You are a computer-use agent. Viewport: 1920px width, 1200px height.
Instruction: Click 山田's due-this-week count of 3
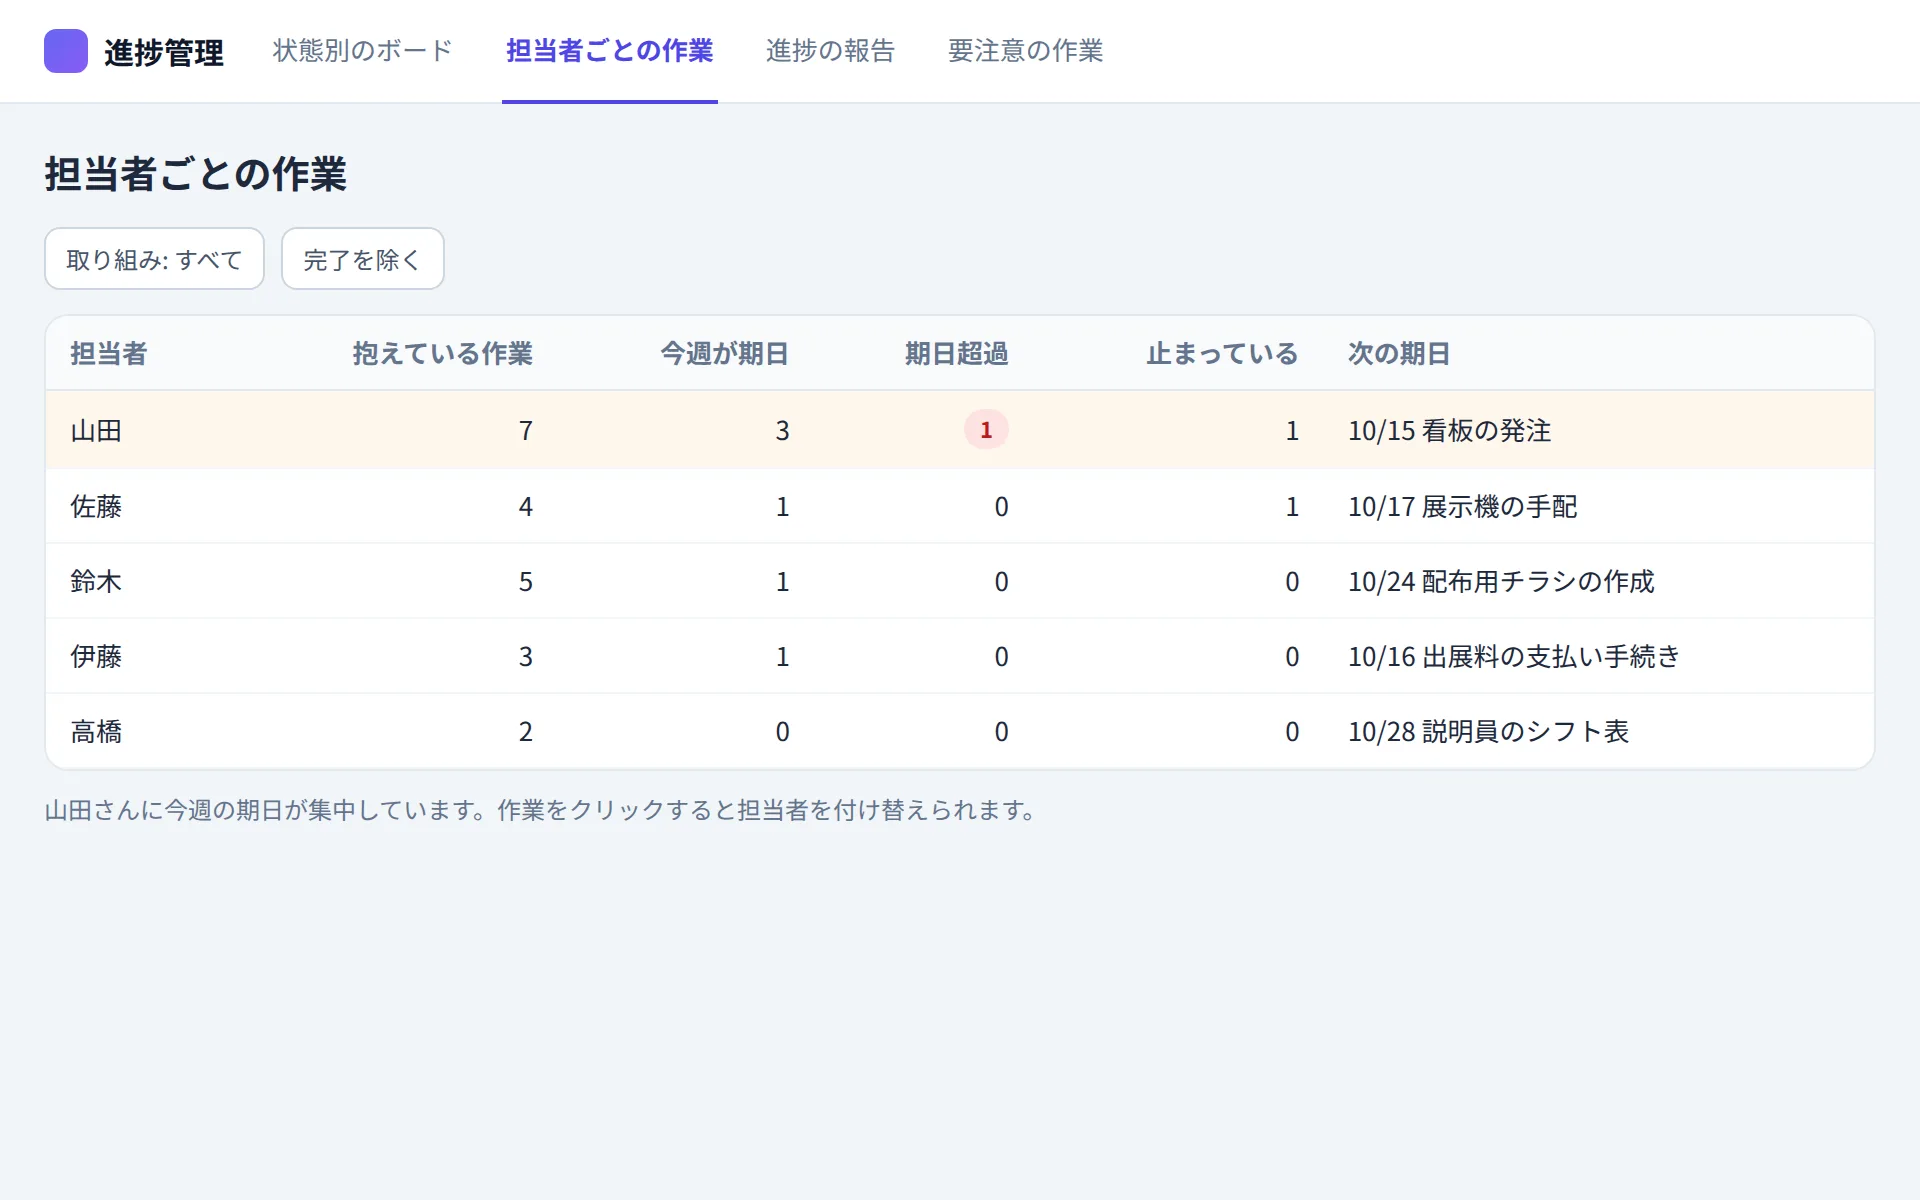tap(782, 431)
